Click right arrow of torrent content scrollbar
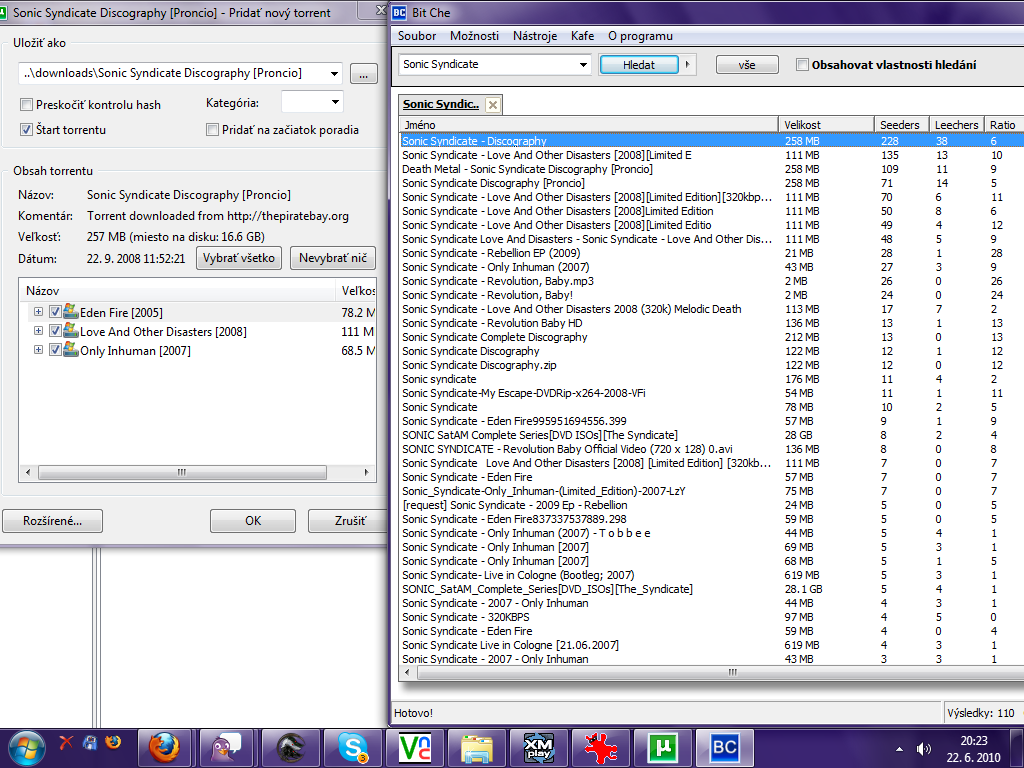The image size is (1024, 768). pos(366,472)
